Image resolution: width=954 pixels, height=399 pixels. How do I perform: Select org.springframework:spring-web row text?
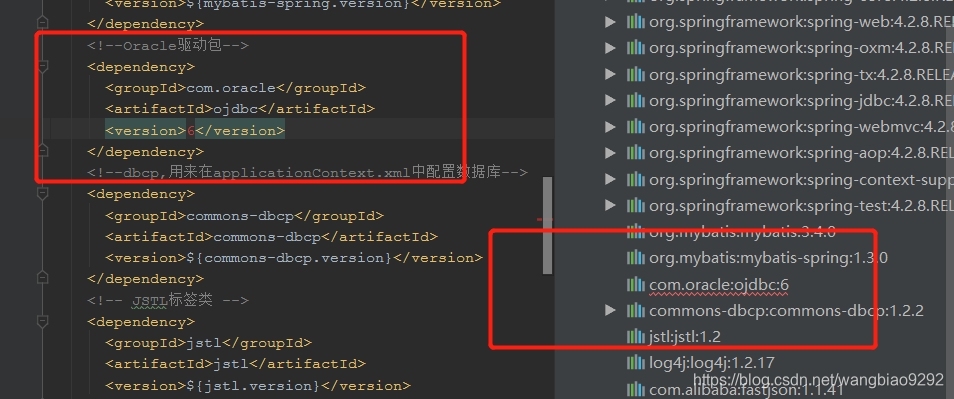pyautogui.click(x=801, y=23)
